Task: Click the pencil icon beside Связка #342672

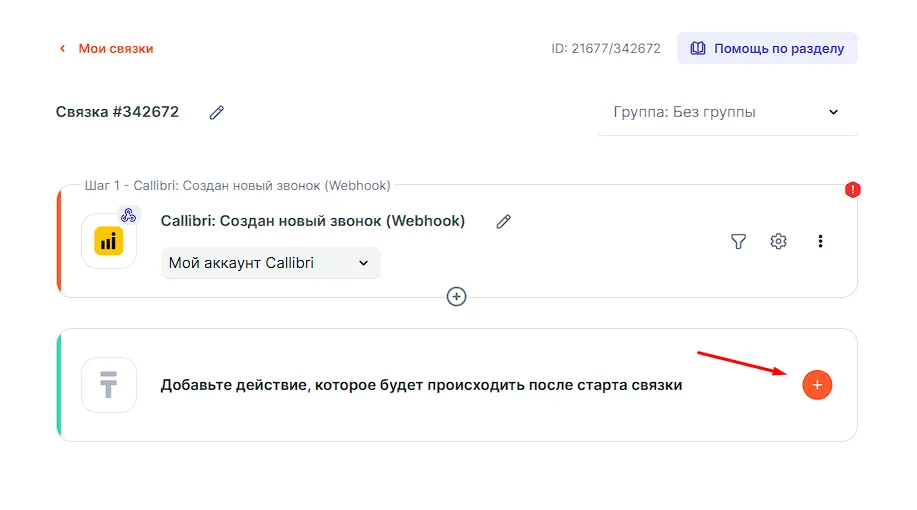Action: [217, 112]
